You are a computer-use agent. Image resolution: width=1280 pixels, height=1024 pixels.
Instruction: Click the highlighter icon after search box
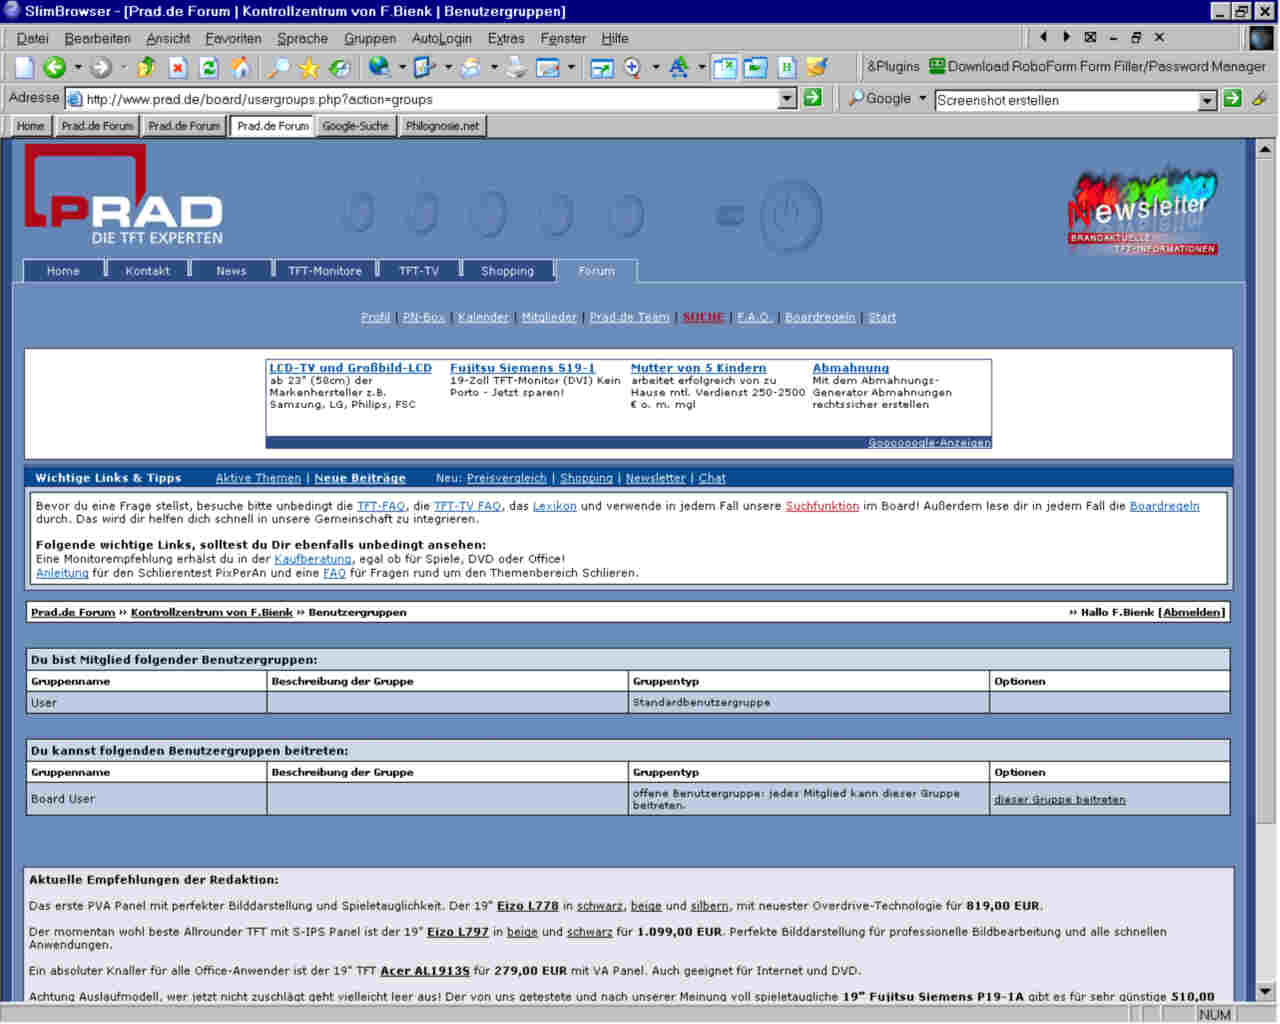1259,98
